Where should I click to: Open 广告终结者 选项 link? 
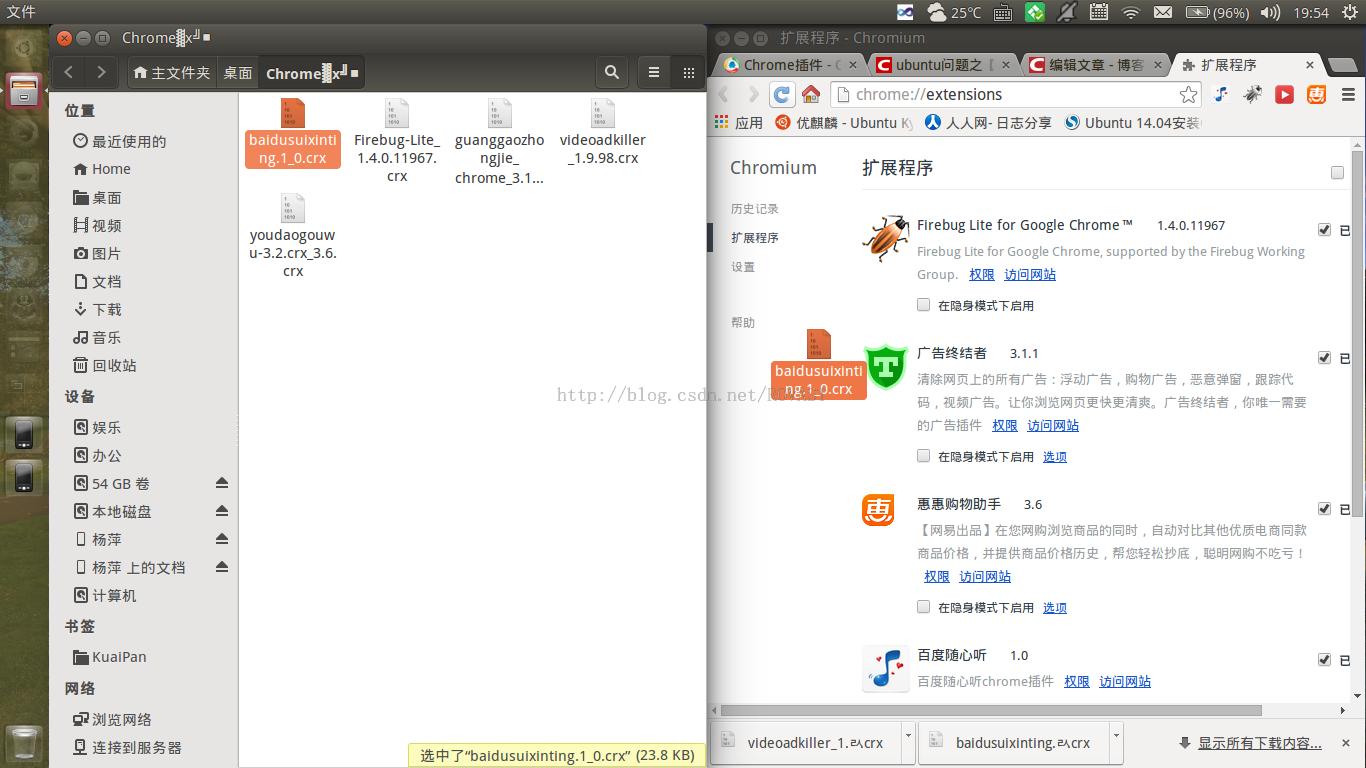click(1055, 456)
